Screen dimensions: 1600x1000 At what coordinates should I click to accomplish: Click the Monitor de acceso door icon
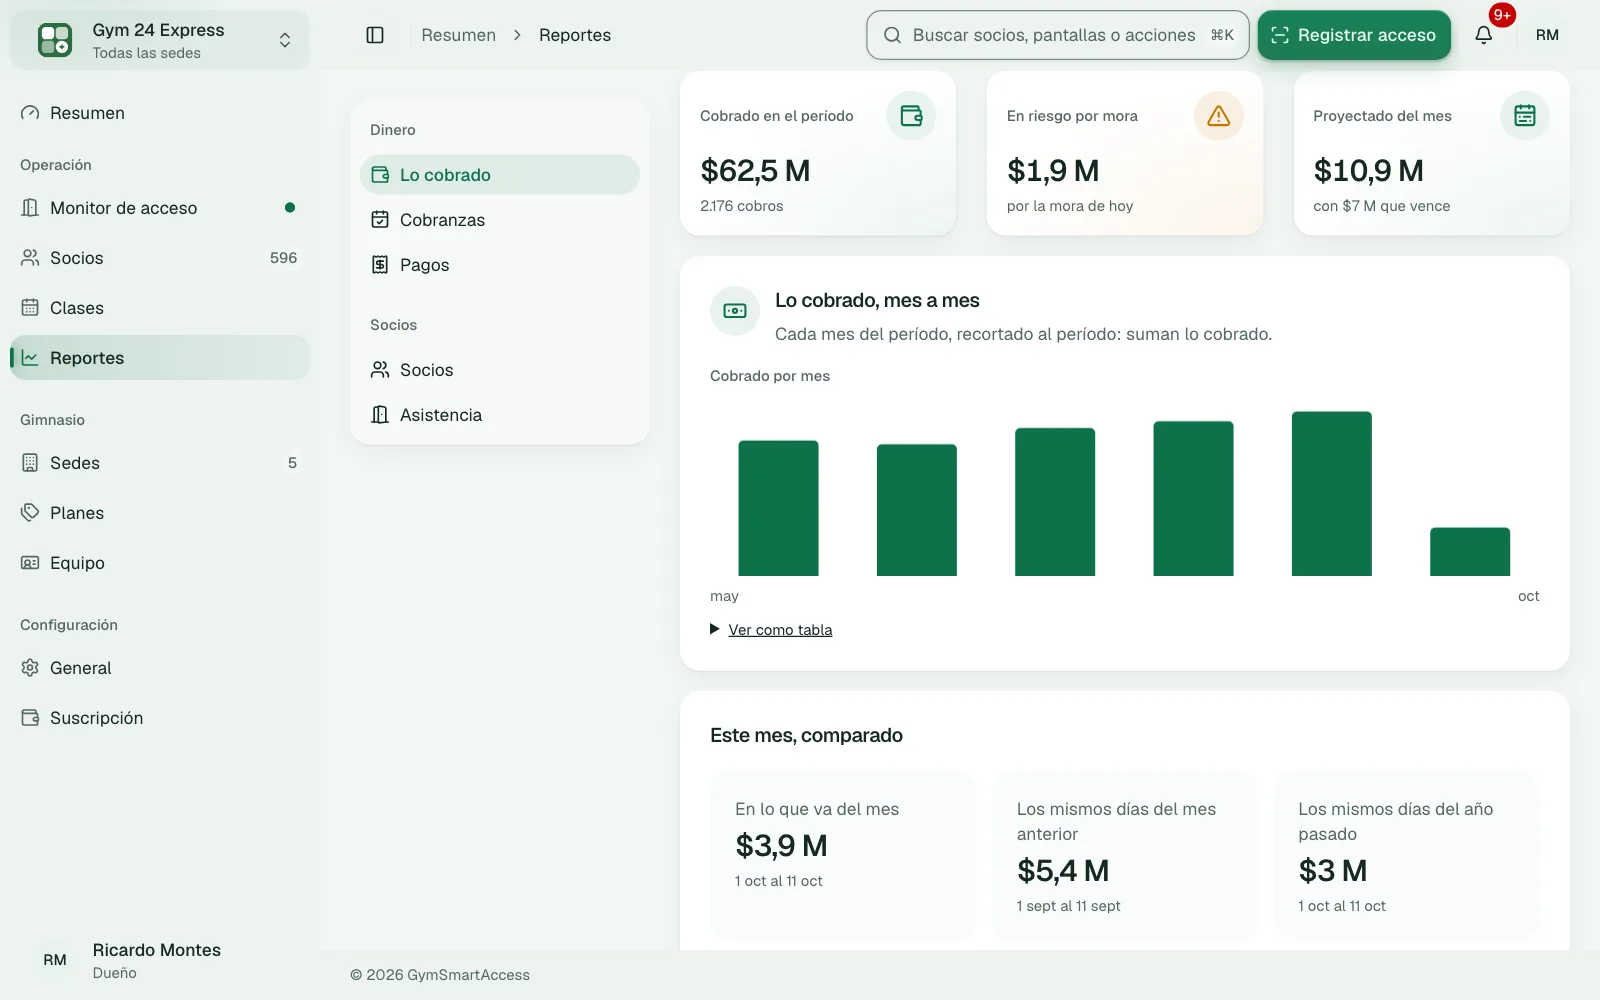[x=30, y=208]
